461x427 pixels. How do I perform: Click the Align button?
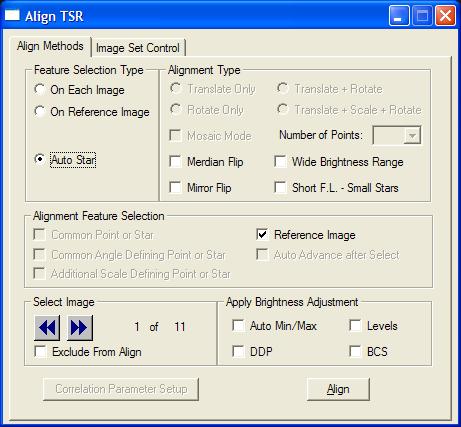[x=338, y=389]
